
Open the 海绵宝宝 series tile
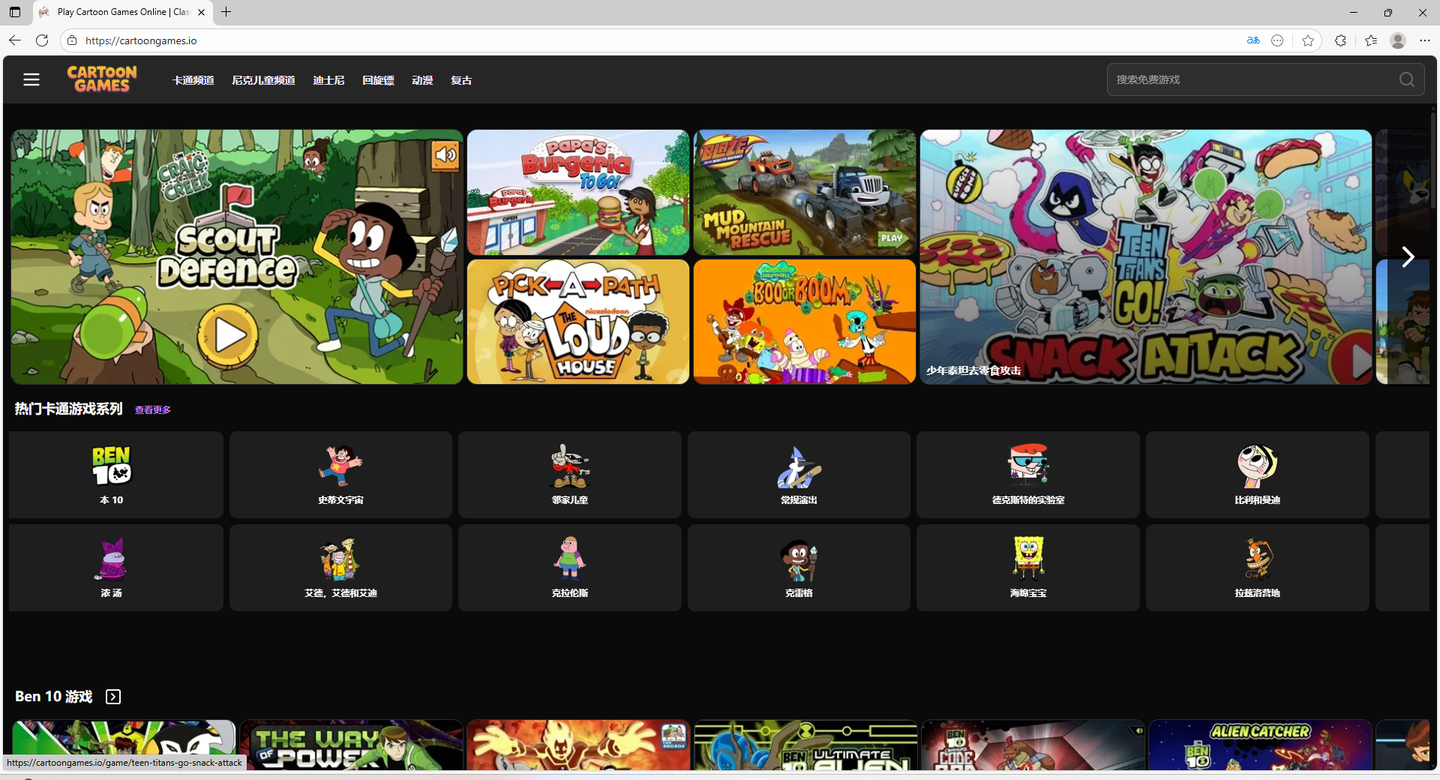point(1028,568)
